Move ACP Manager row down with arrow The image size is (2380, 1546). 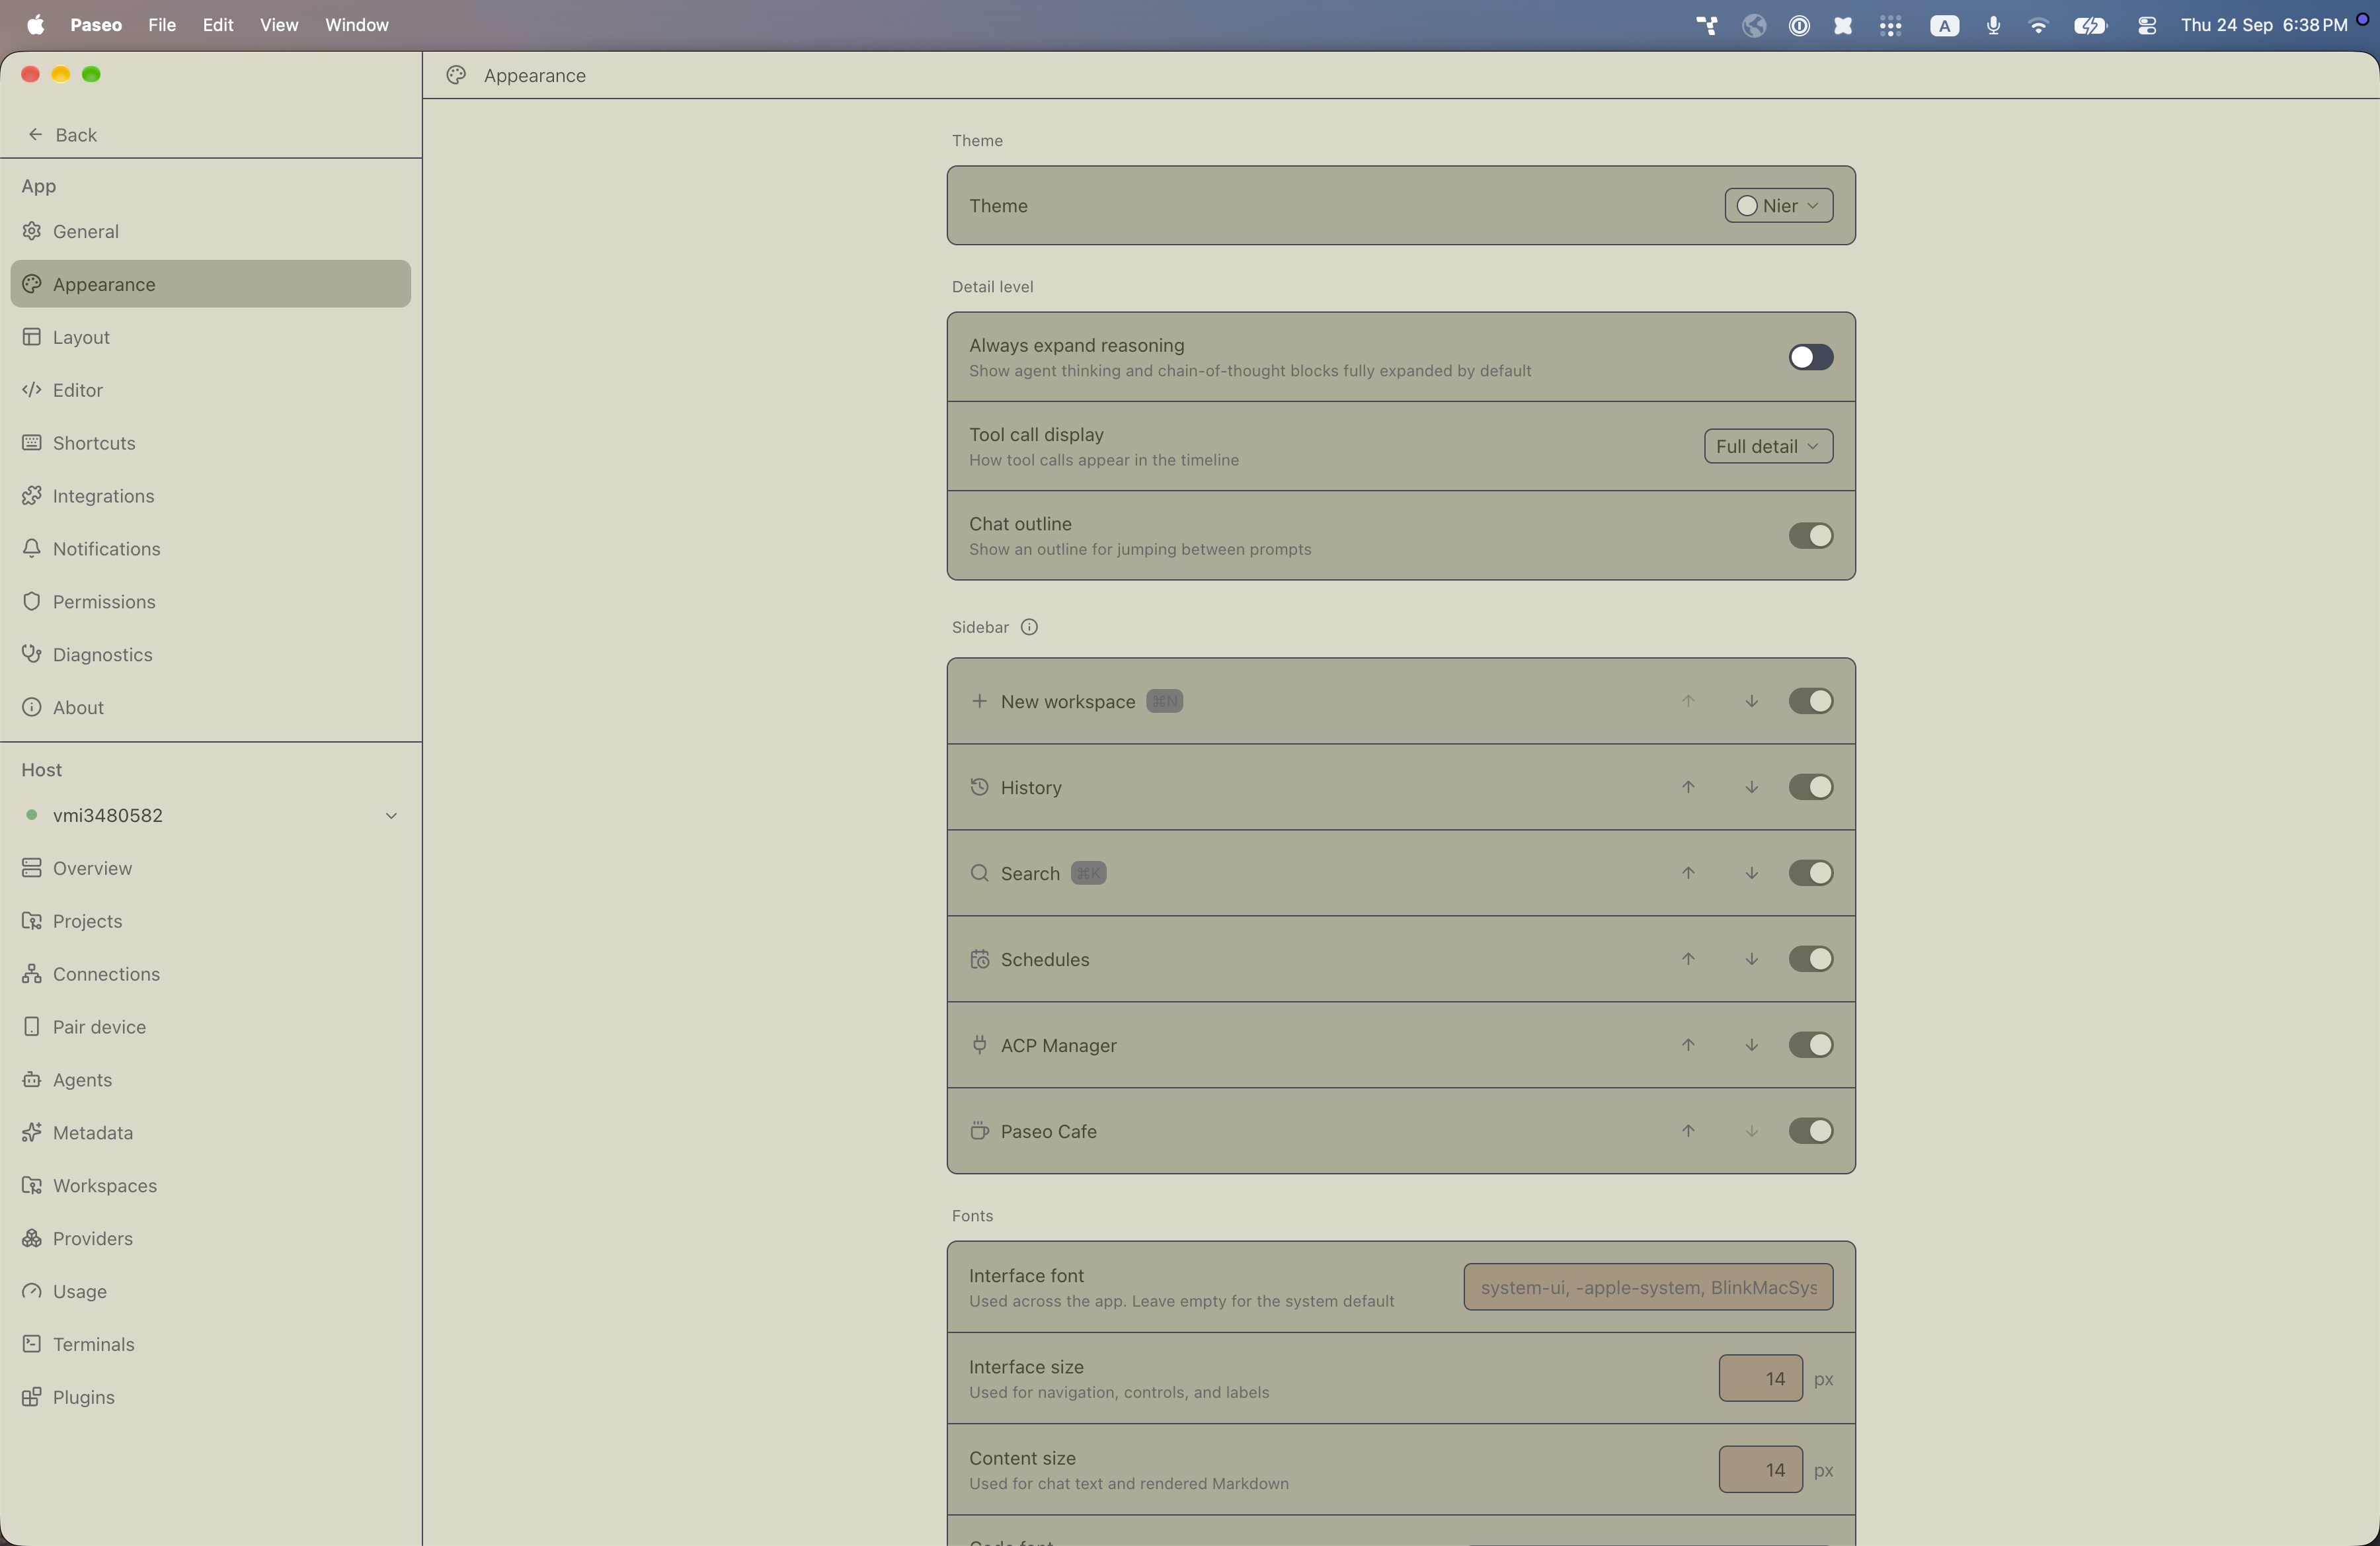[x=1752, y=1045]
